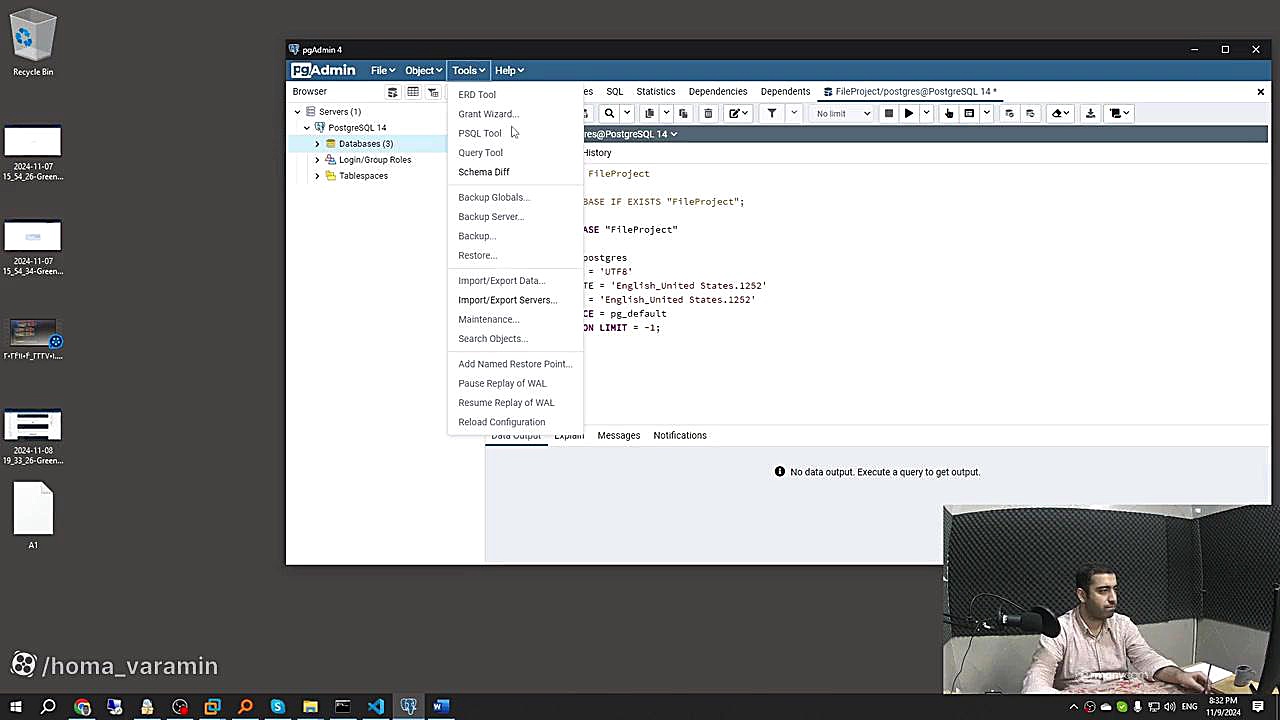Screen dimensions: 1280x720
Task: Open the Copy options dropdown arrow
Action: (x=666, y=113)
